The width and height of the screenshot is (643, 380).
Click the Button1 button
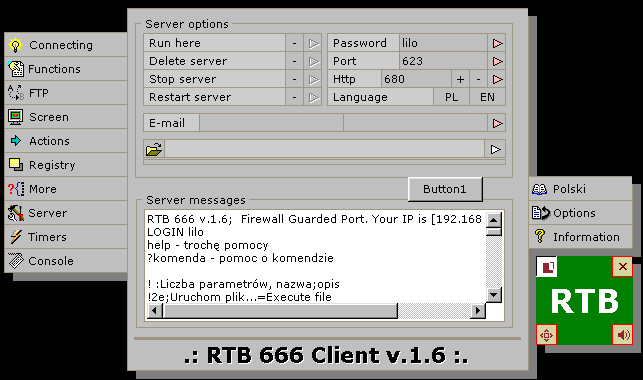[x=445, y=189]
